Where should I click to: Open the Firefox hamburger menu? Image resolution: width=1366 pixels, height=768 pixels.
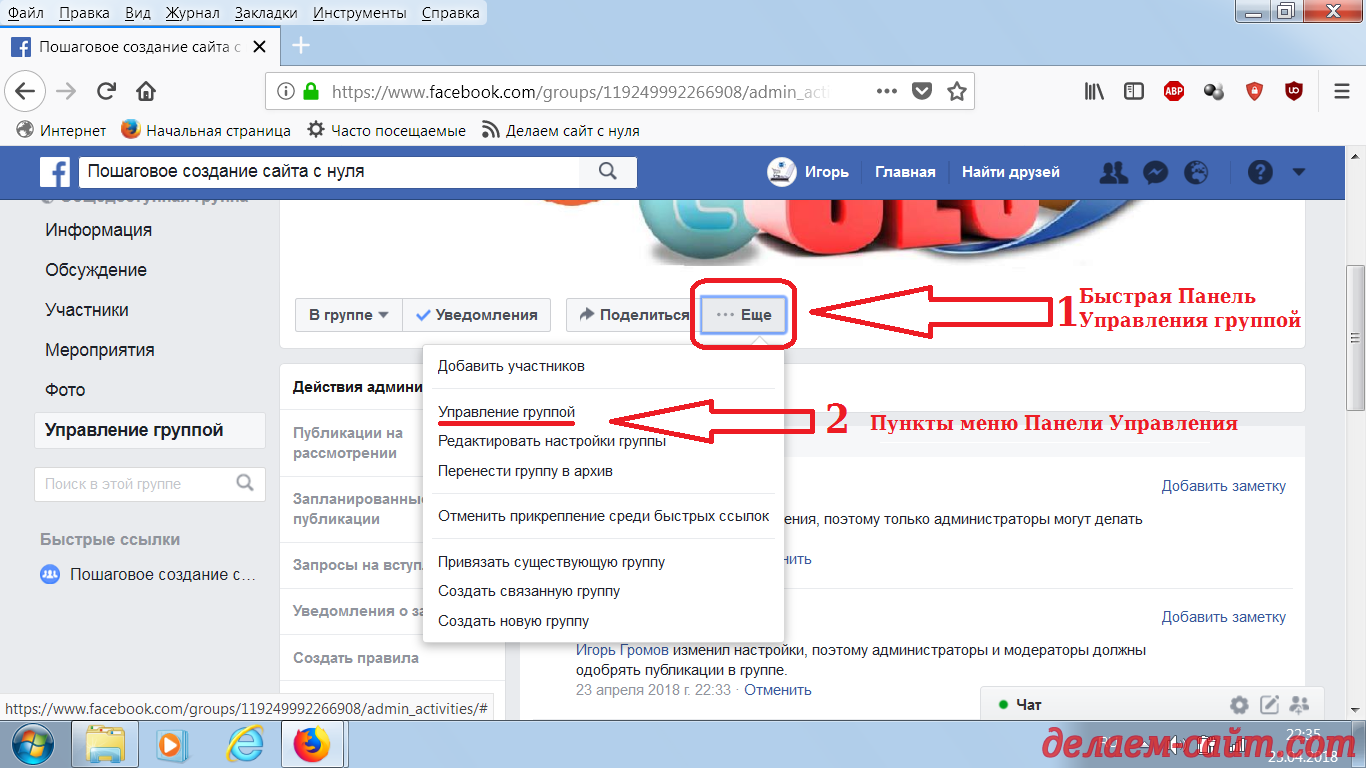coord(1341,90)
